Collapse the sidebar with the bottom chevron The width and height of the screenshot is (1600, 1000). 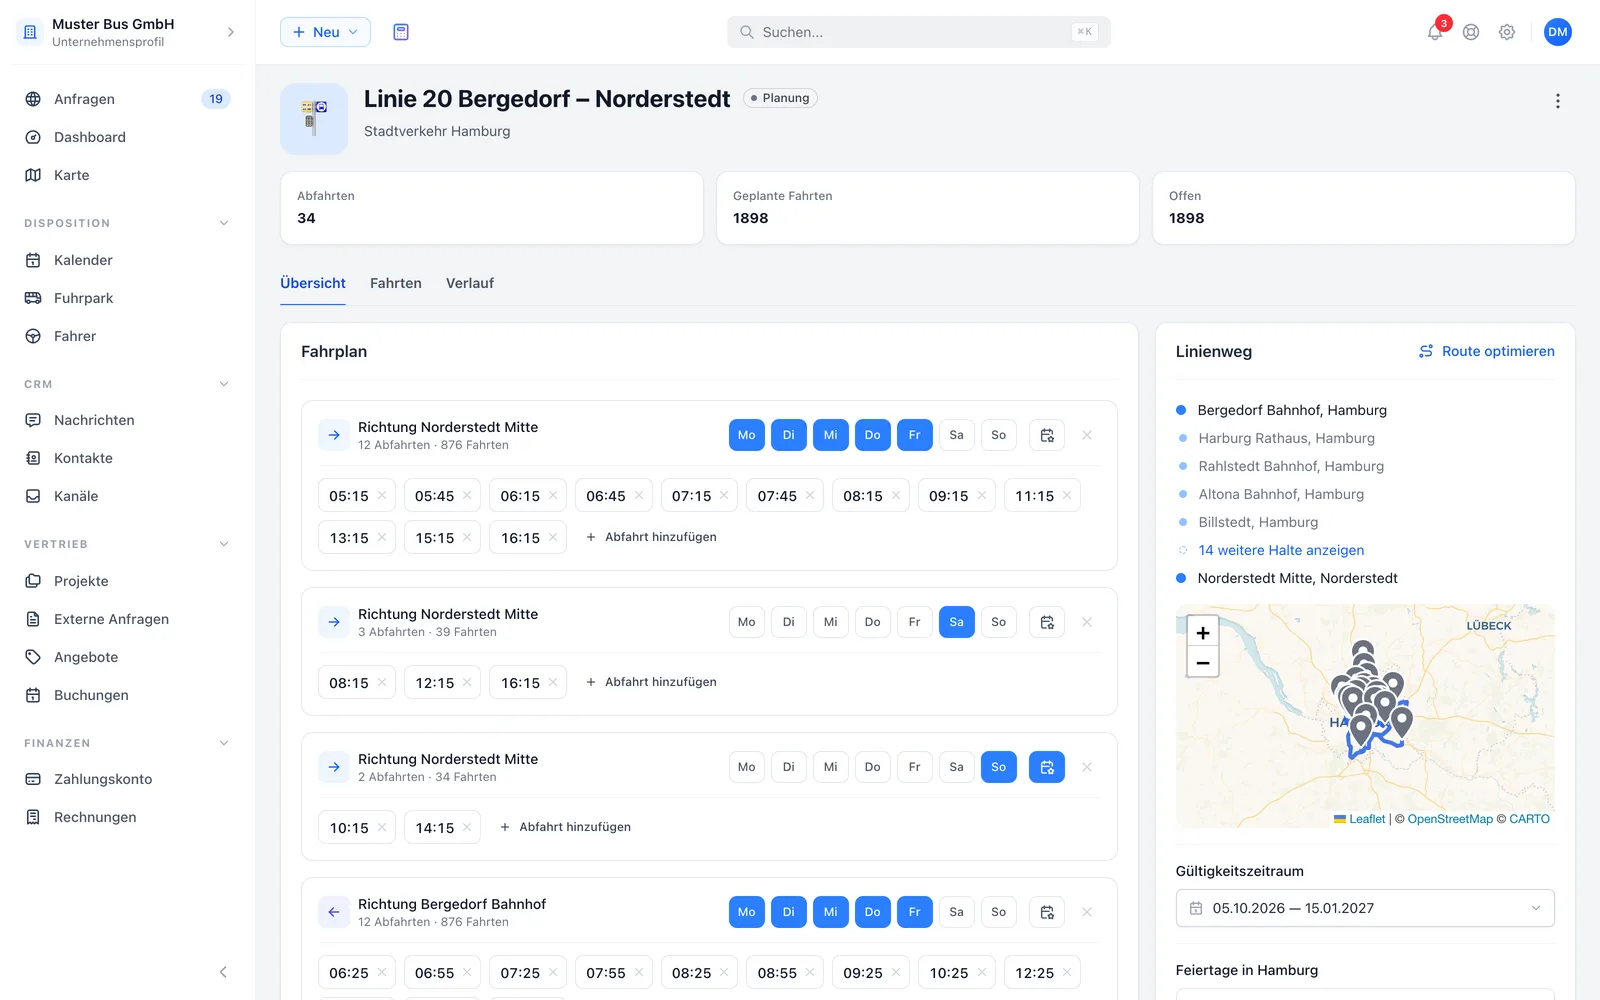point(223,972)
